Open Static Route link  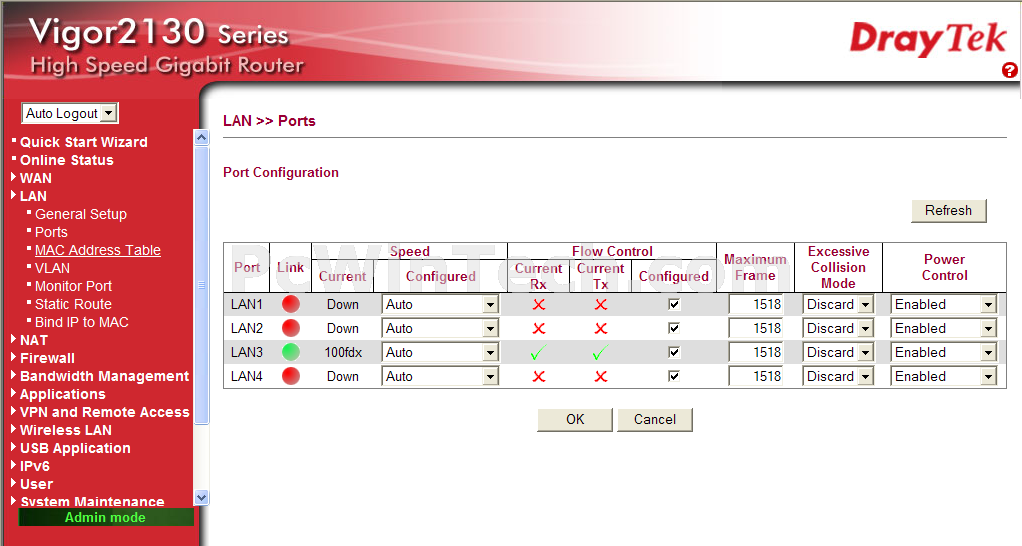73,304
